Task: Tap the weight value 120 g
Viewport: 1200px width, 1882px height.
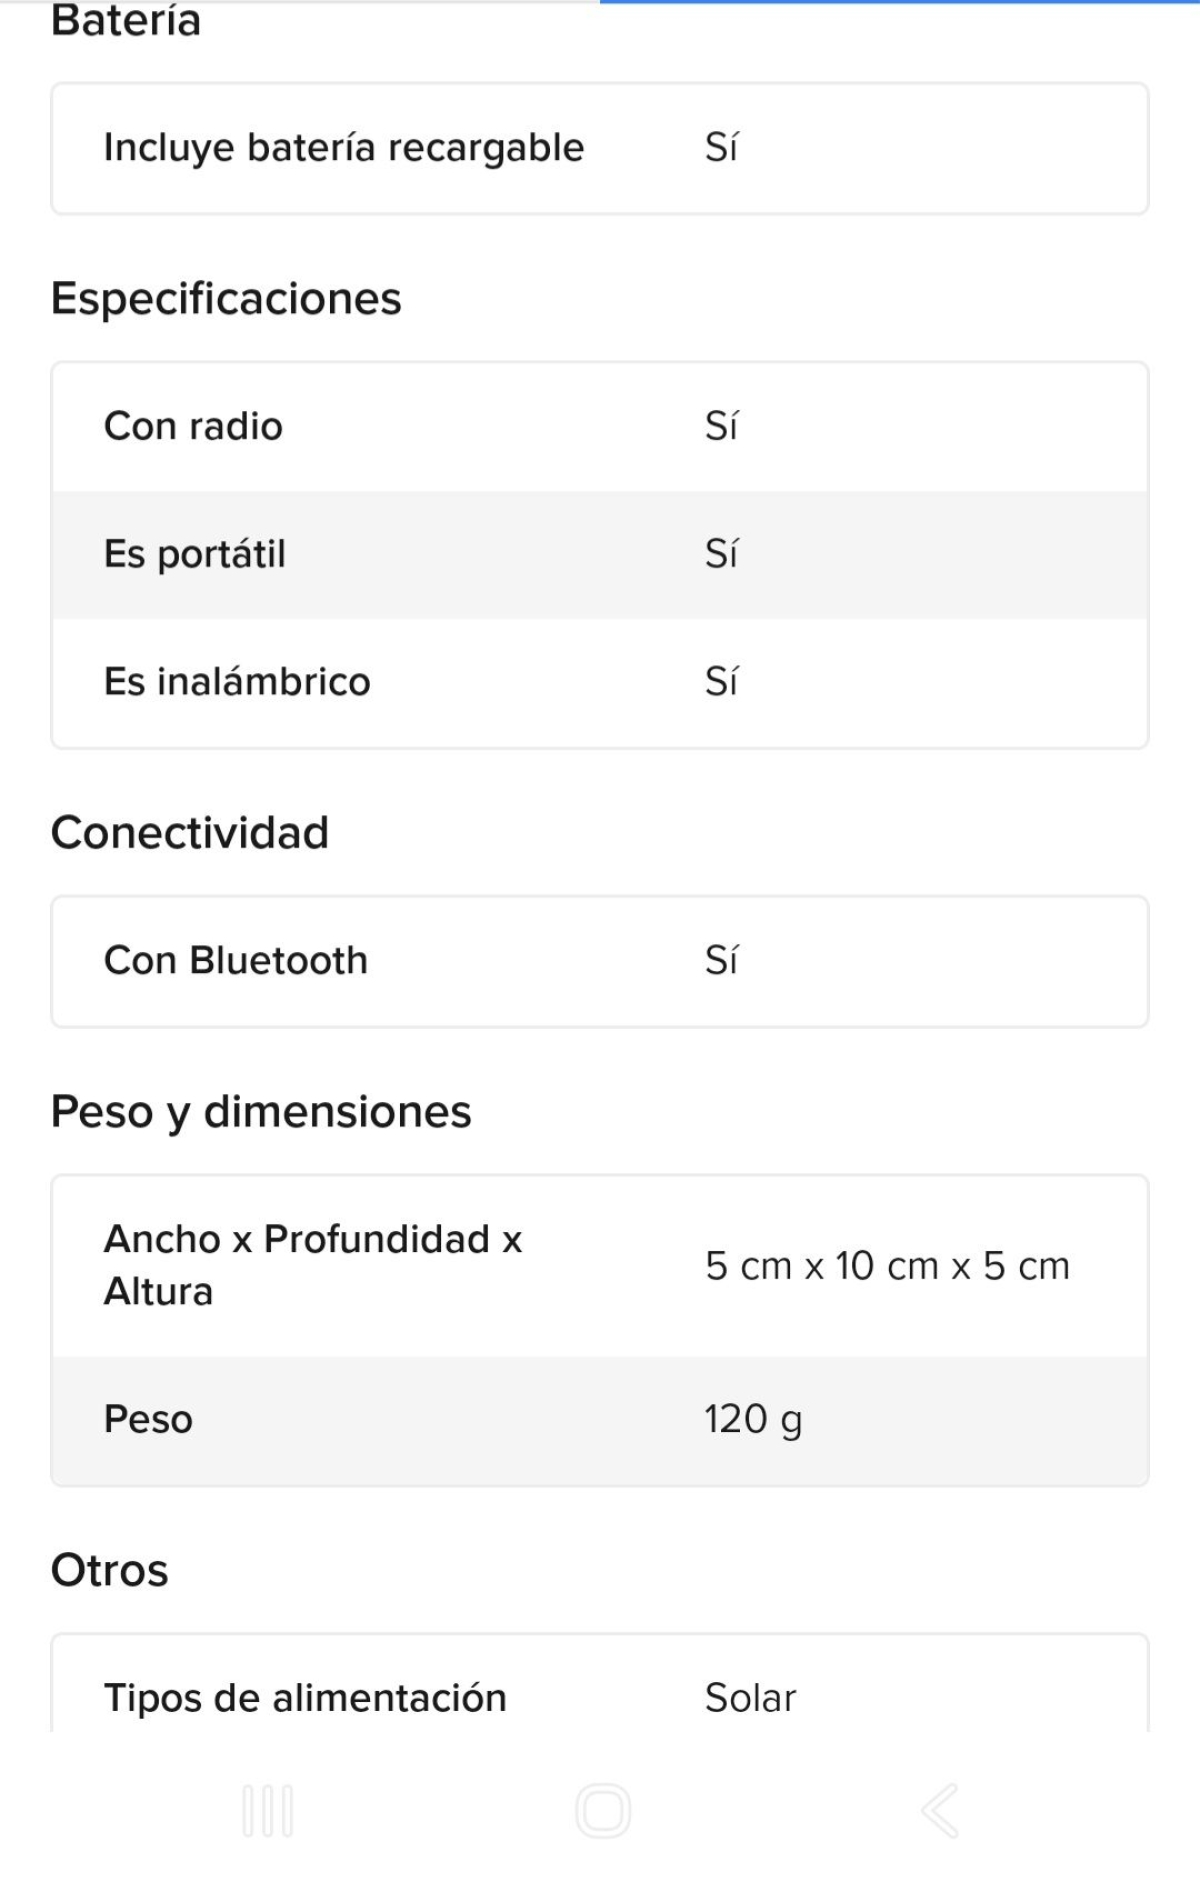Action: 753,1420
